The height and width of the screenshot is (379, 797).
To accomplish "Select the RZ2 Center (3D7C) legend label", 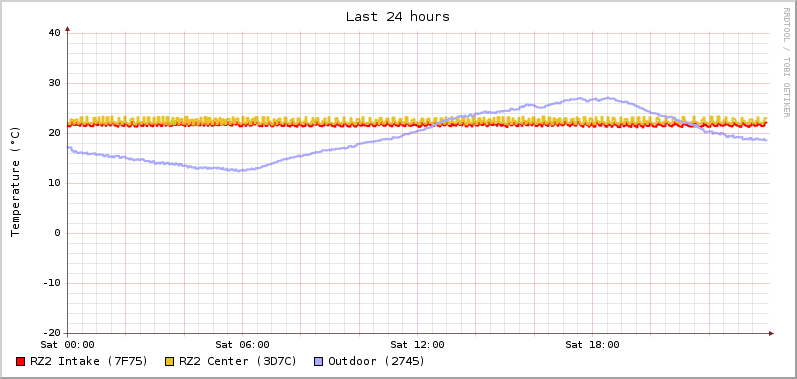I will pos(238,361).
